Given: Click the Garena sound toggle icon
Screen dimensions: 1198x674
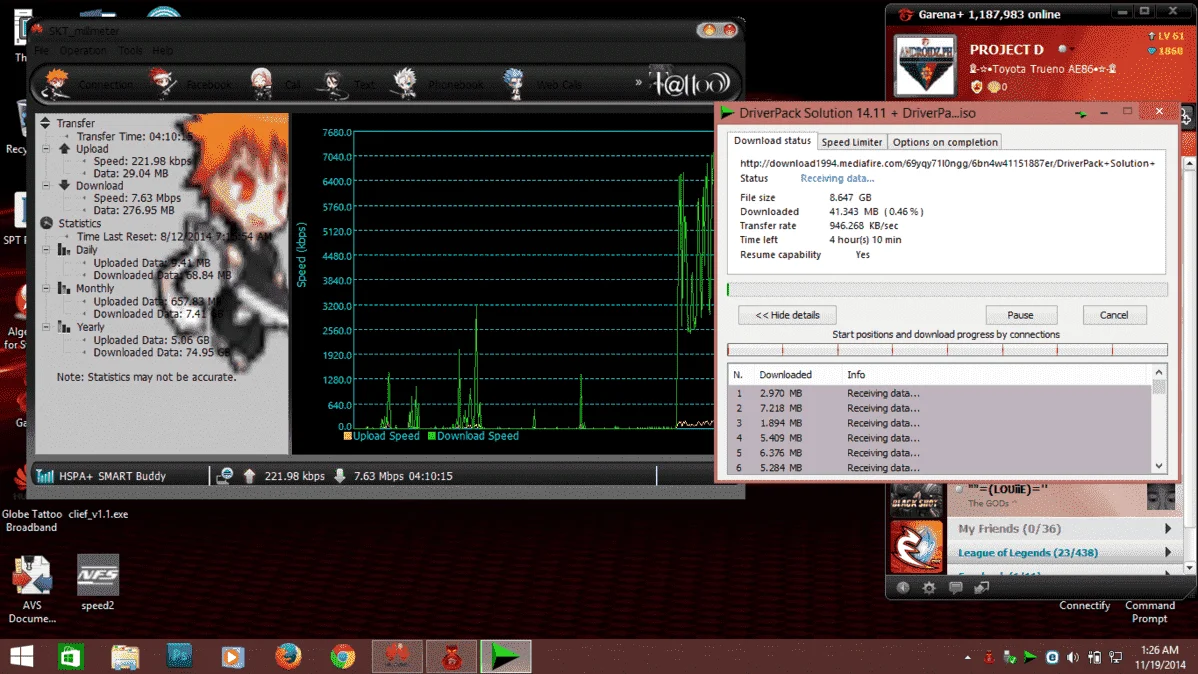Looking at the screenshot, I should coord(903,588).
